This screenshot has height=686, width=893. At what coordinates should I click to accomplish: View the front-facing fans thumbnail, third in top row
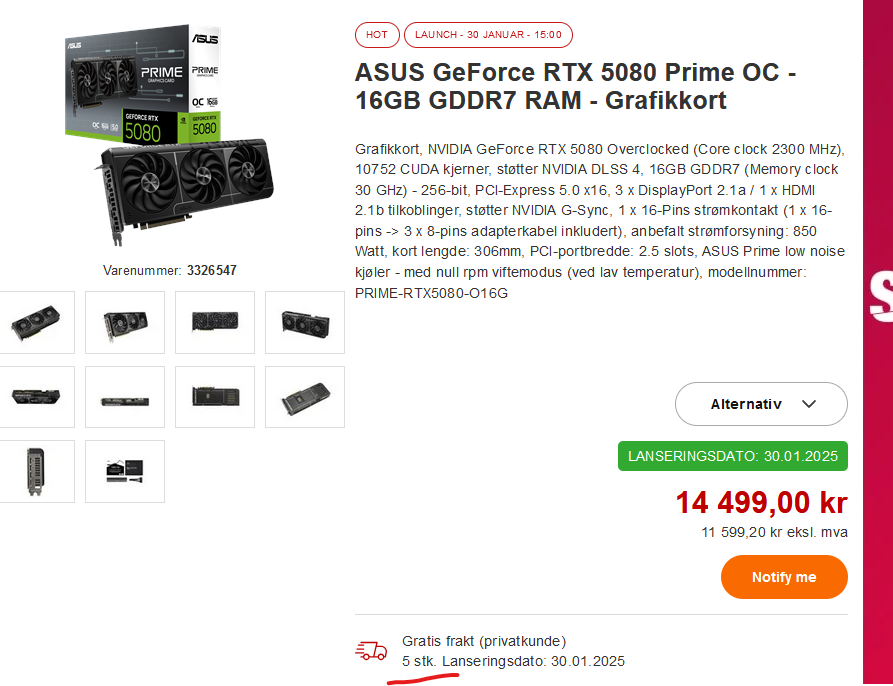click(215, 323)
